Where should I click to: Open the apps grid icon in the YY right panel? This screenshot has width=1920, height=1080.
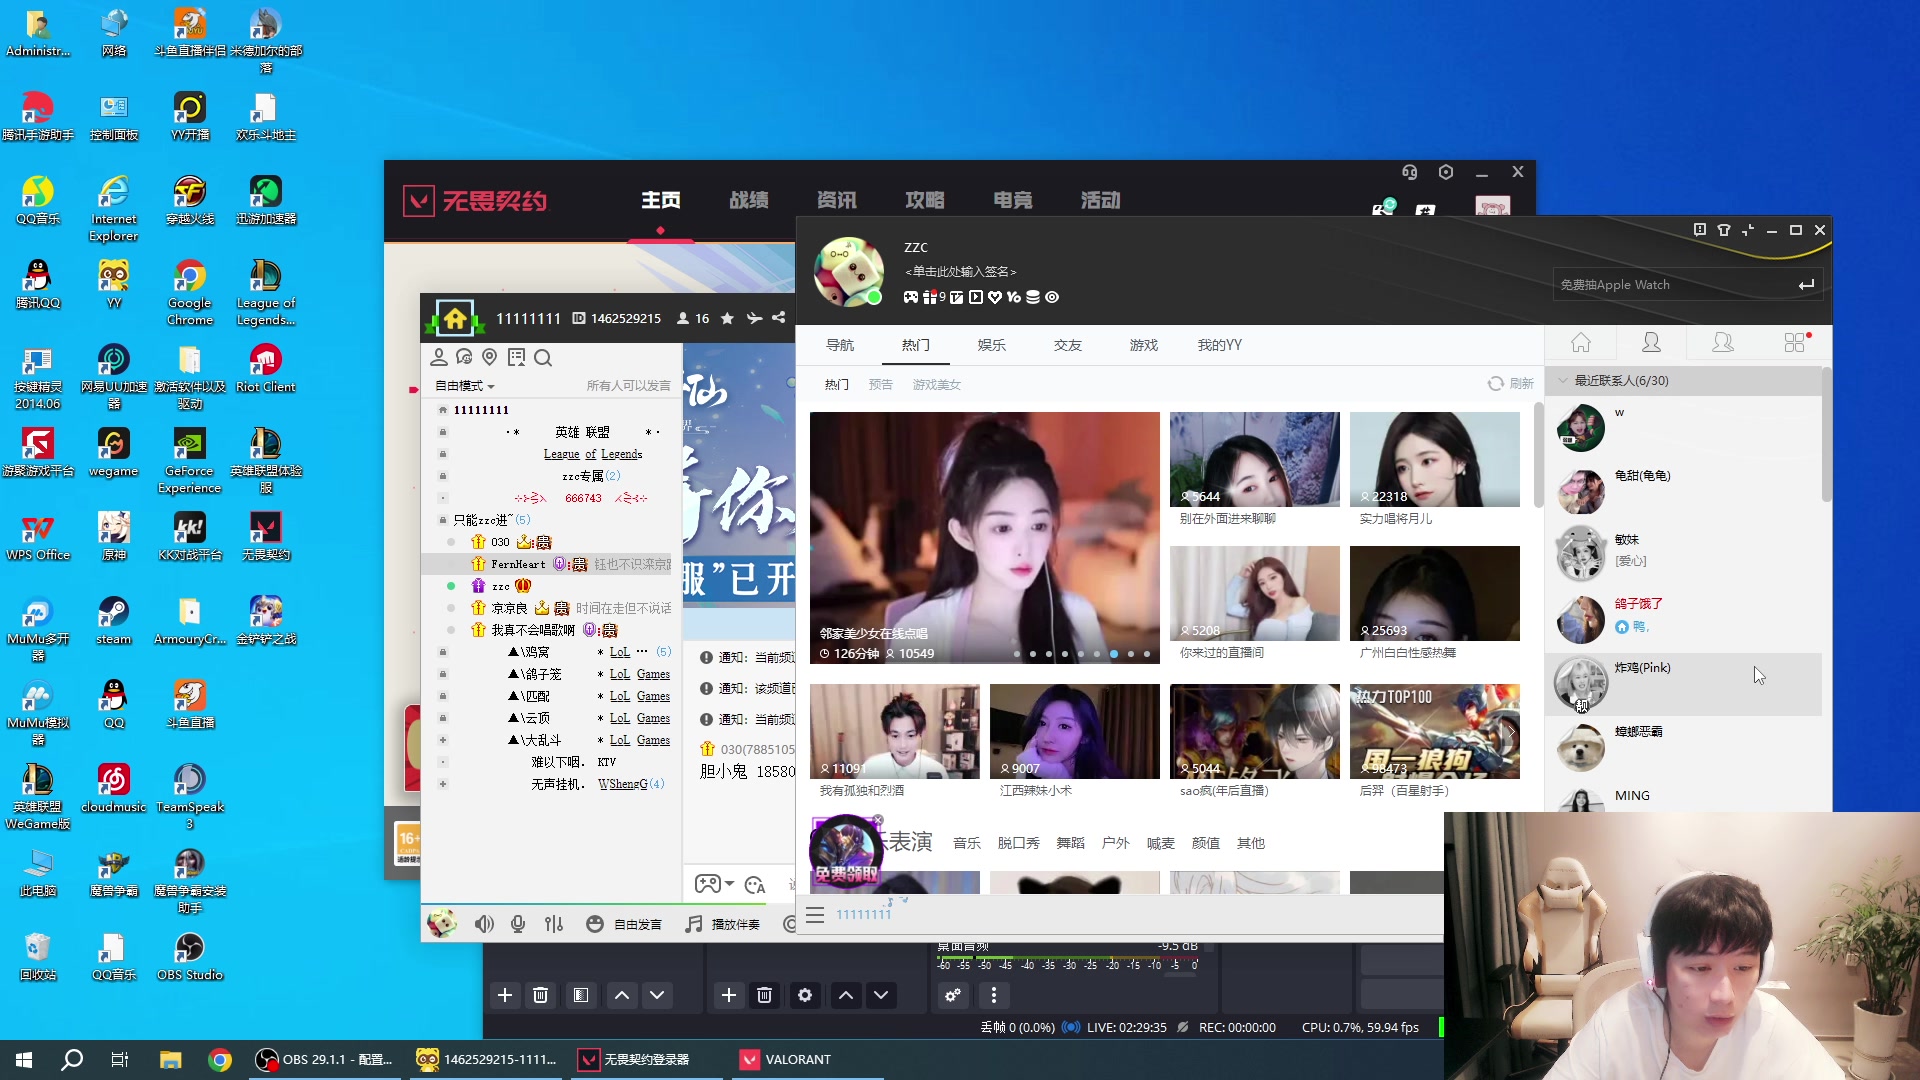1795,343
